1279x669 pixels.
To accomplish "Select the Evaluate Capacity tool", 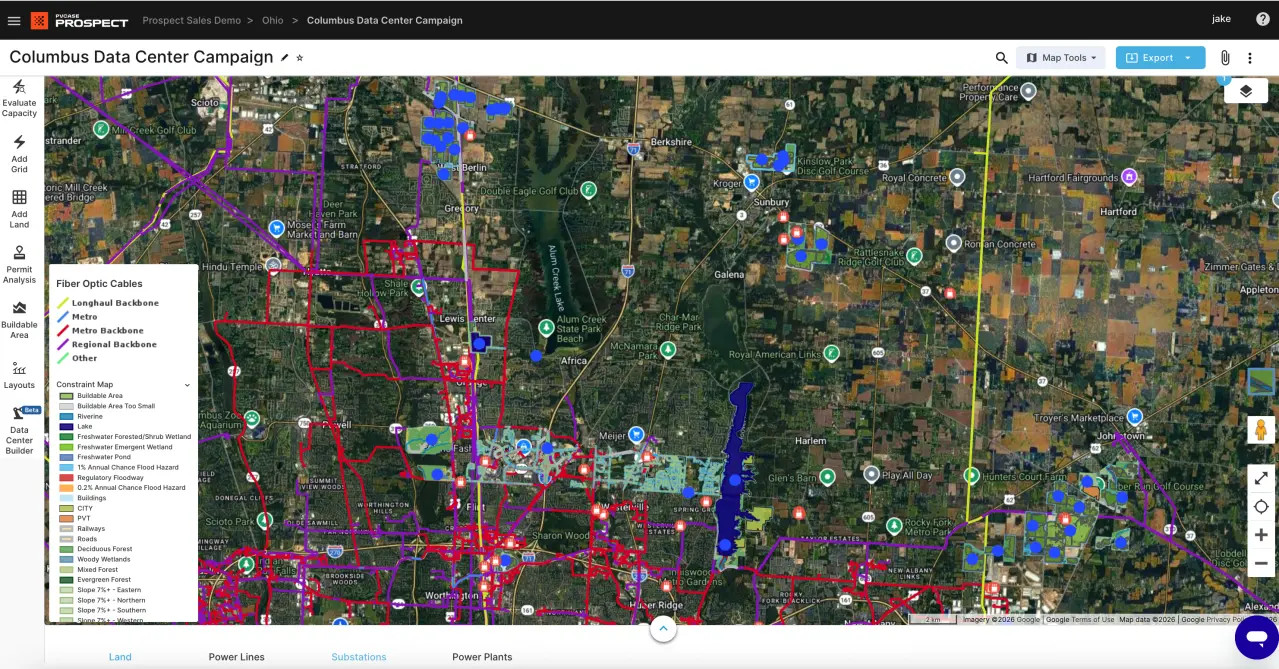I will click(19, 99).
